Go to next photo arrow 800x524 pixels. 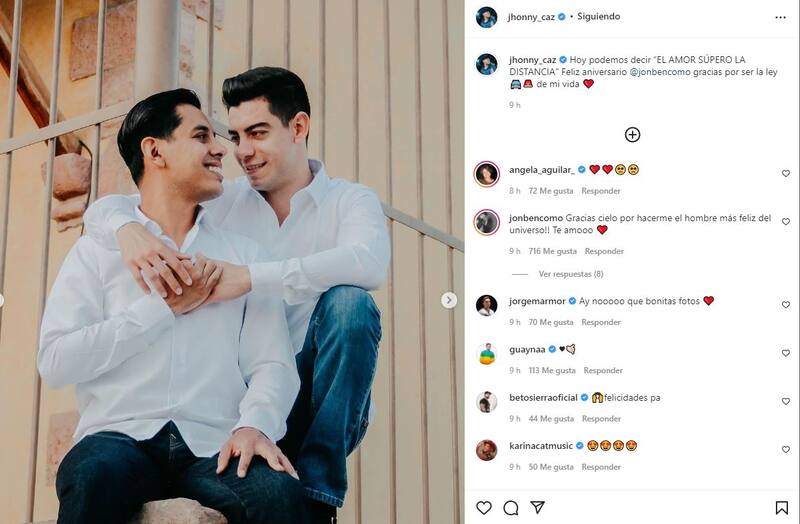tap(449, 300)
